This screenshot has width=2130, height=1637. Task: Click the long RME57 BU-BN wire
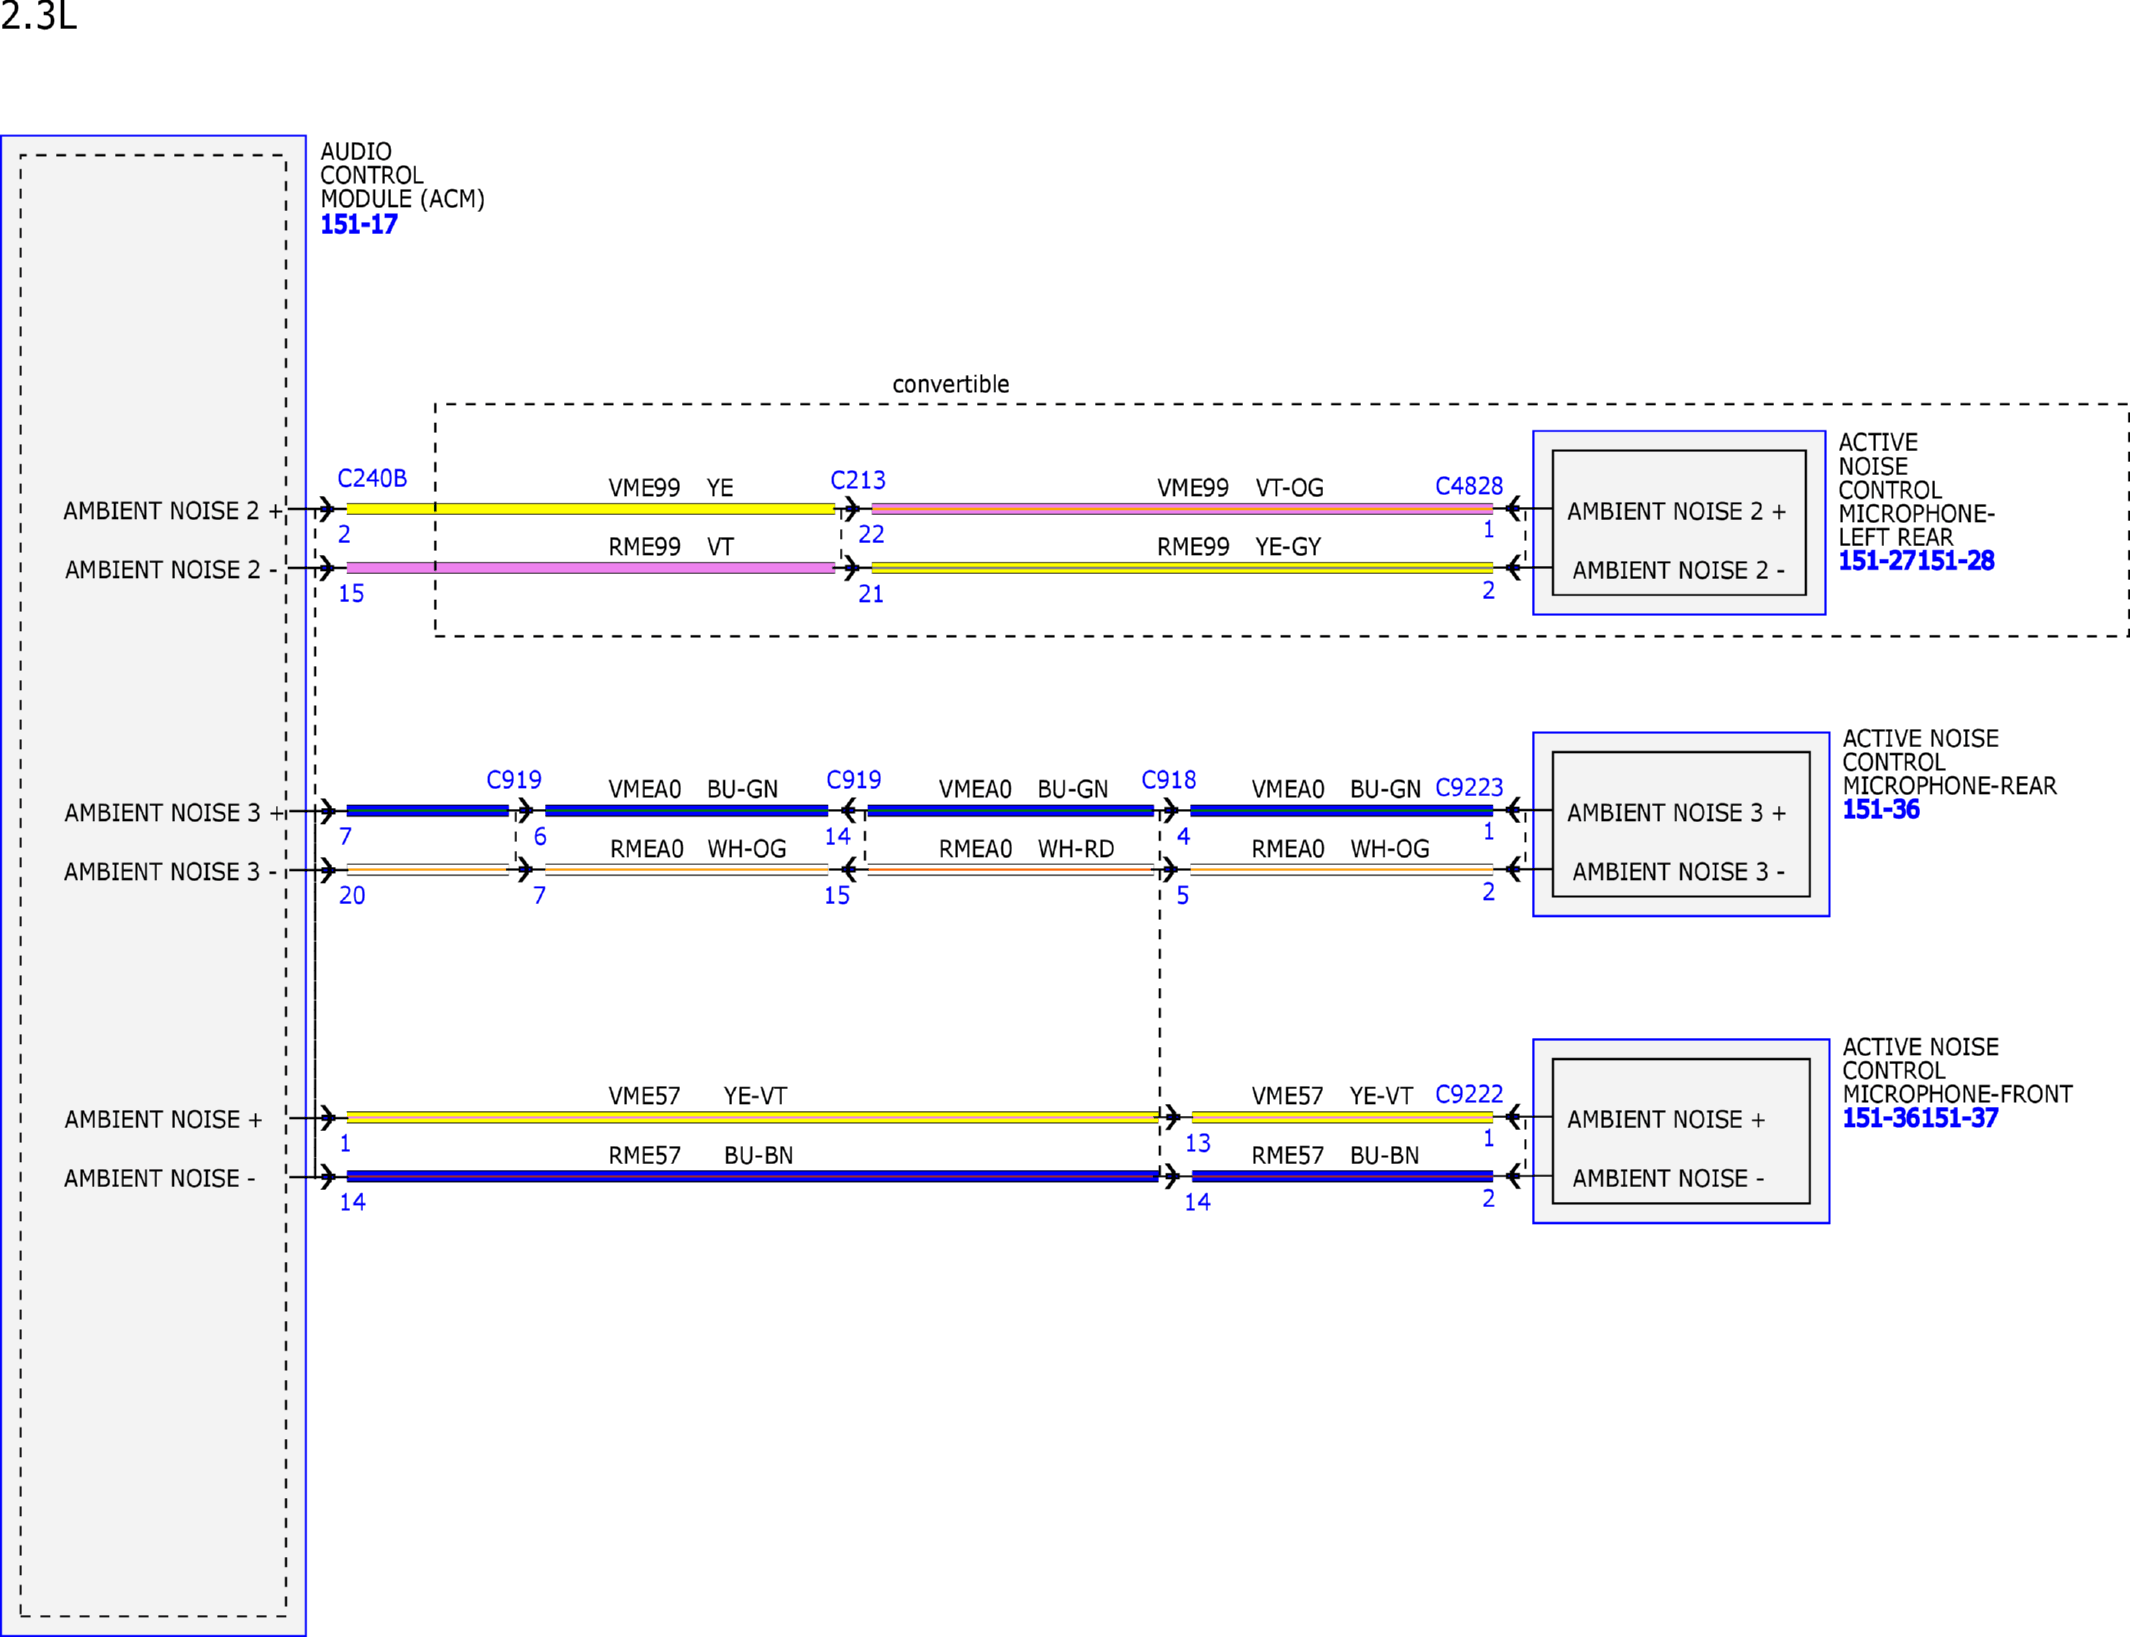click(752, 1176)
